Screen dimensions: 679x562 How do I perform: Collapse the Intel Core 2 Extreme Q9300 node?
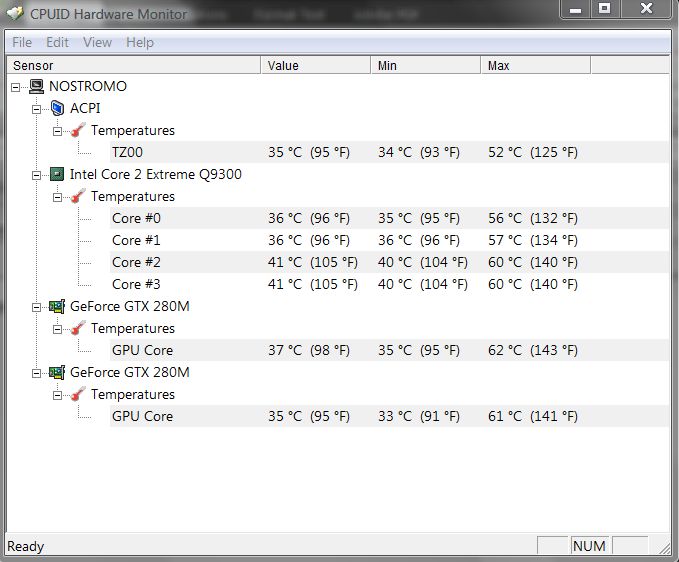tap(36, 175)
